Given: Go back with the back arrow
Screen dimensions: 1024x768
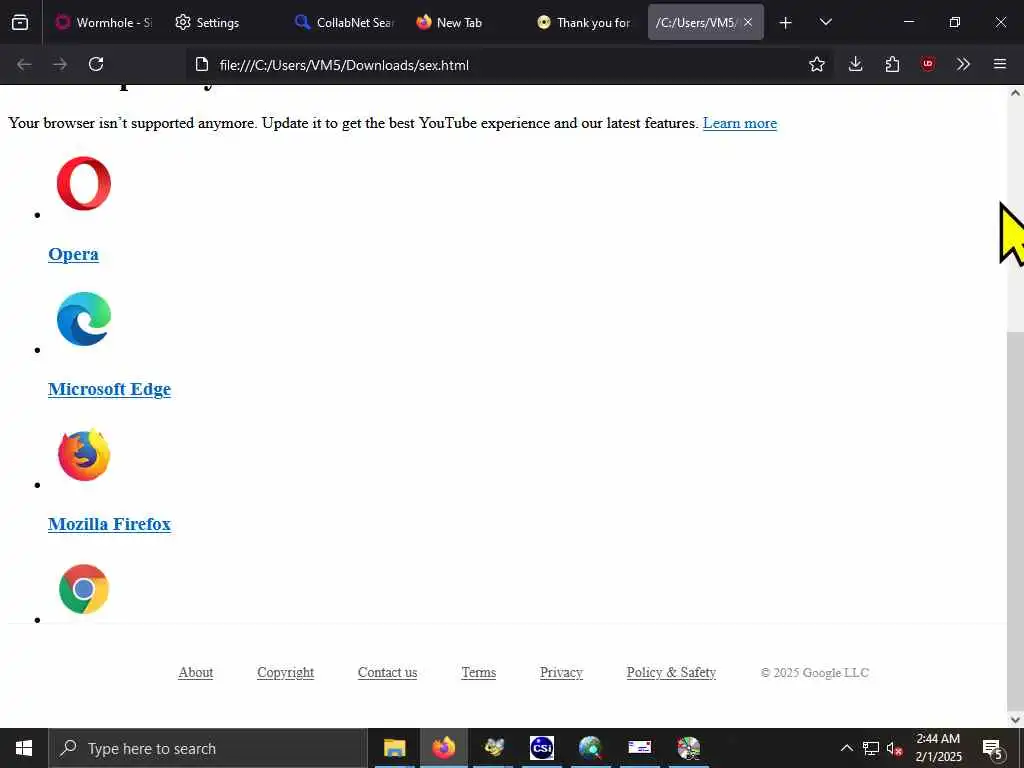Looking at the screenshot, I should click(x=24, y=64).
